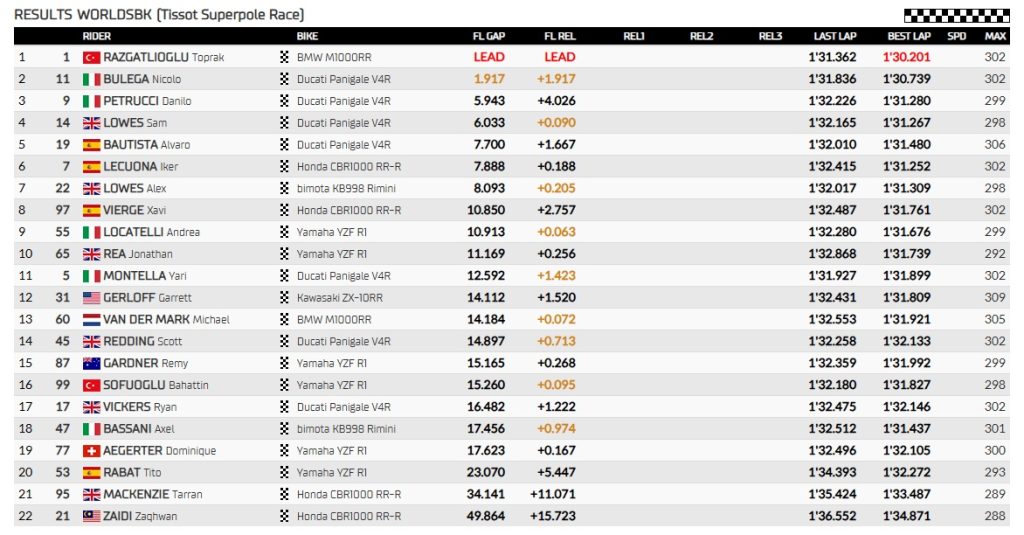Click the RIDER column header
The image size is (1024, 535).
point(96,36)
